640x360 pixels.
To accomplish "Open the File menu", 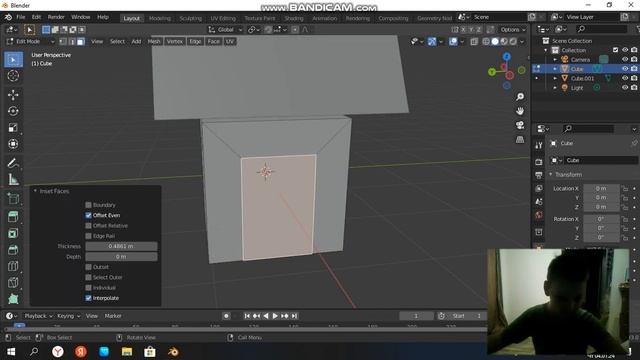I will (20, 17).
